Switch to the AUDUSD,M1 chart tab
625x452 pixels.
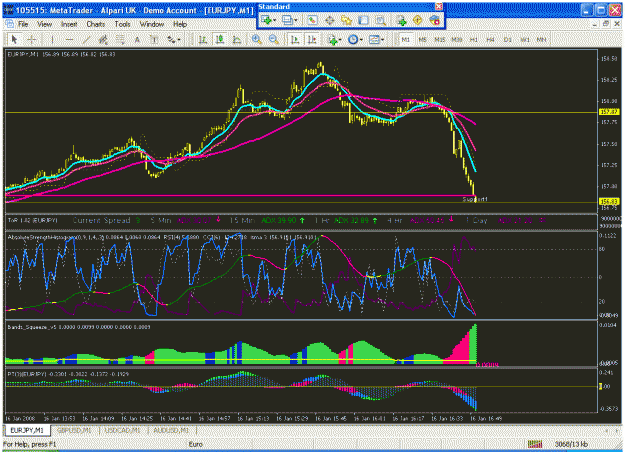point(171,430)
